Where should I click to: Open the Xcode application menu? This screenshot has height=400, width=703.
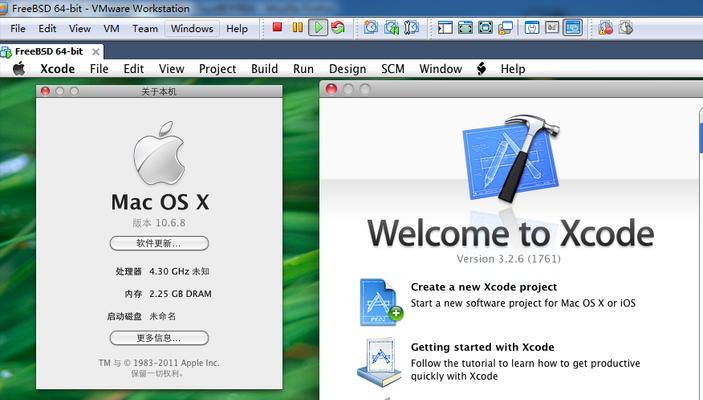tap(57, 69)
